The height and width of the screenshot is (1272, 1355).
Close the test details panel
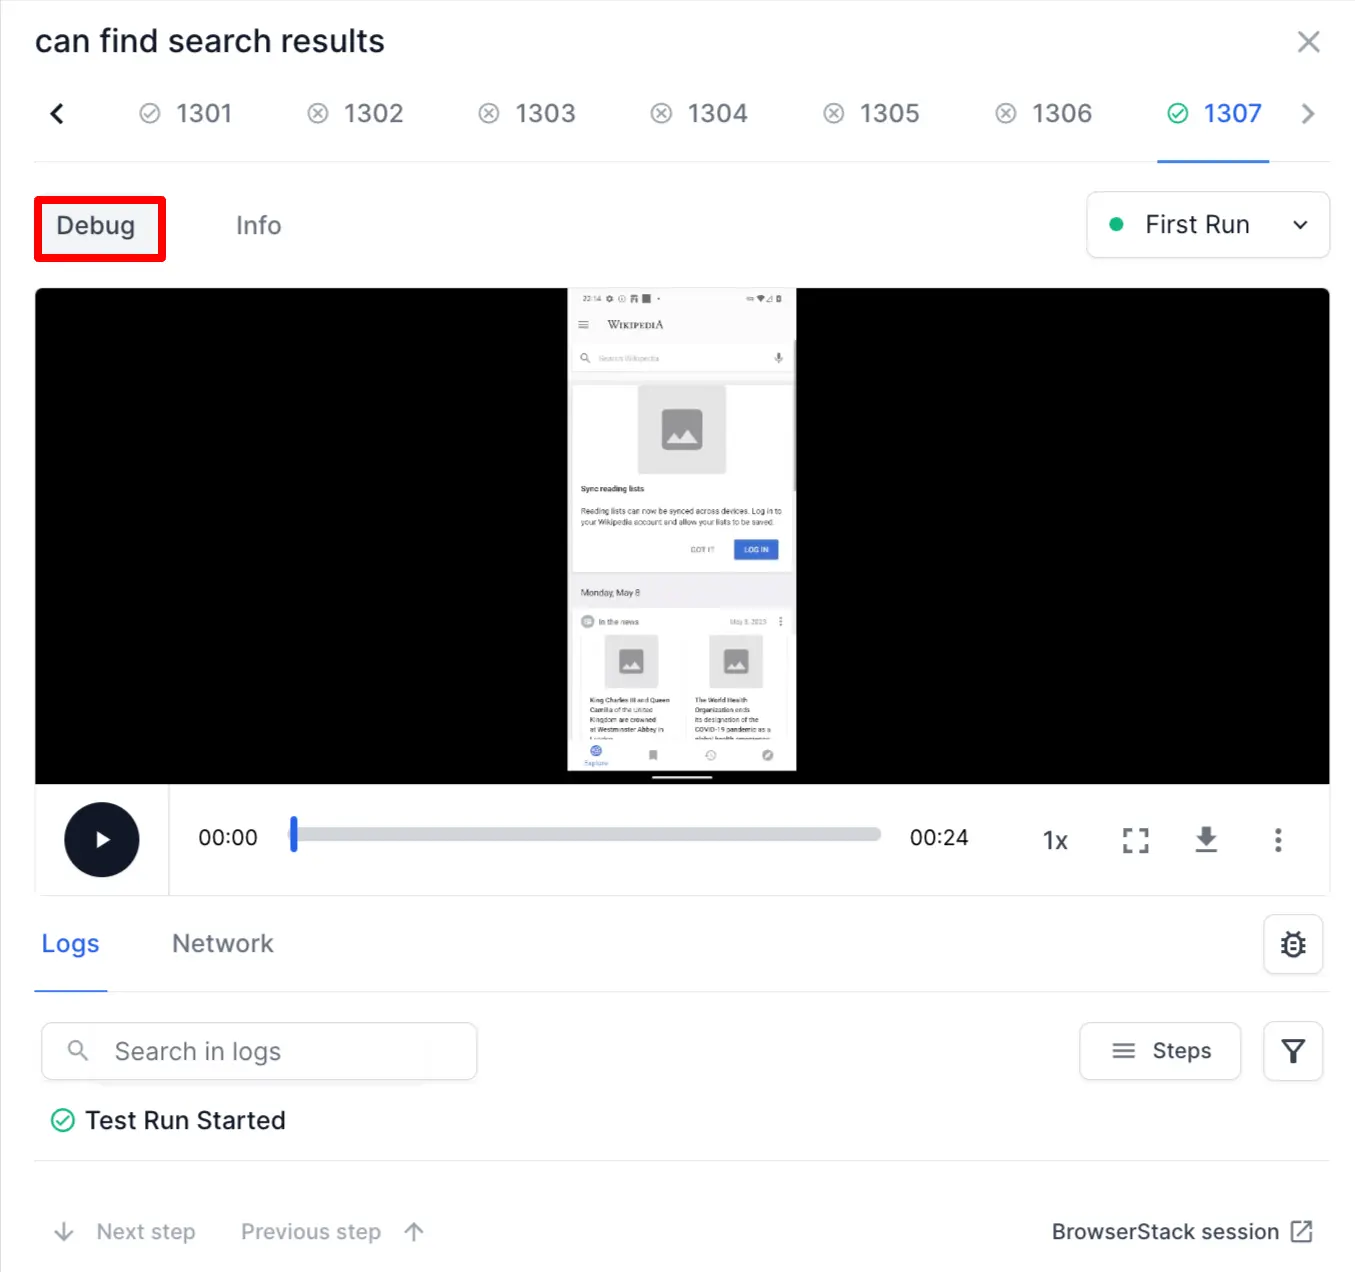coord(1308,42)
